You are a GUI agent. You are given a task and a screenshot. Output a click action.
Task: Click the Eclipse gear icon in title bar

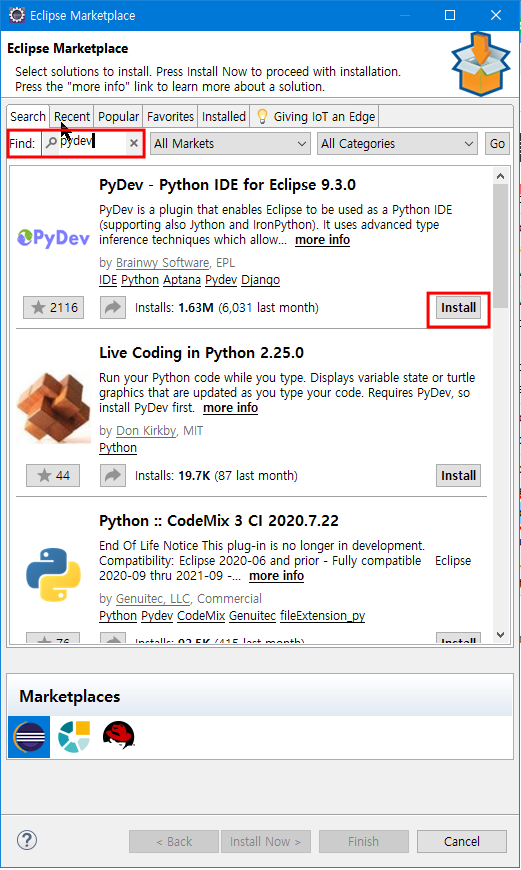(17, 15)
